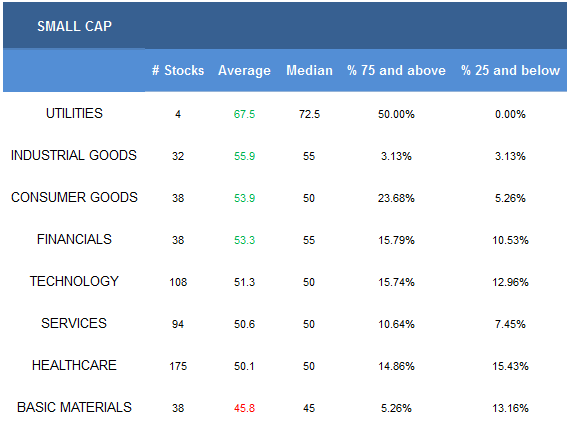The width and height of the screenshot is (569, 442).
Task: Select the 72.5 median cell
Action: tap(309, 114)
